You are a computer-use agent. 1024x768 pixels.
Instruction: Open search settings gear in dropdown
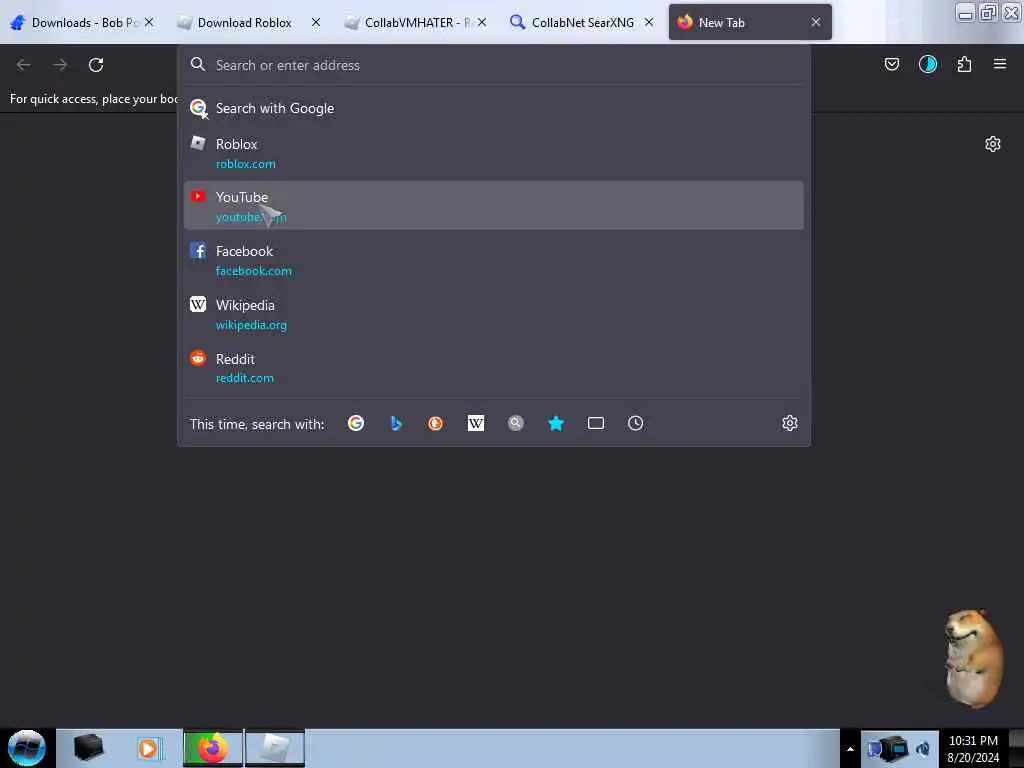coord(790,423)
